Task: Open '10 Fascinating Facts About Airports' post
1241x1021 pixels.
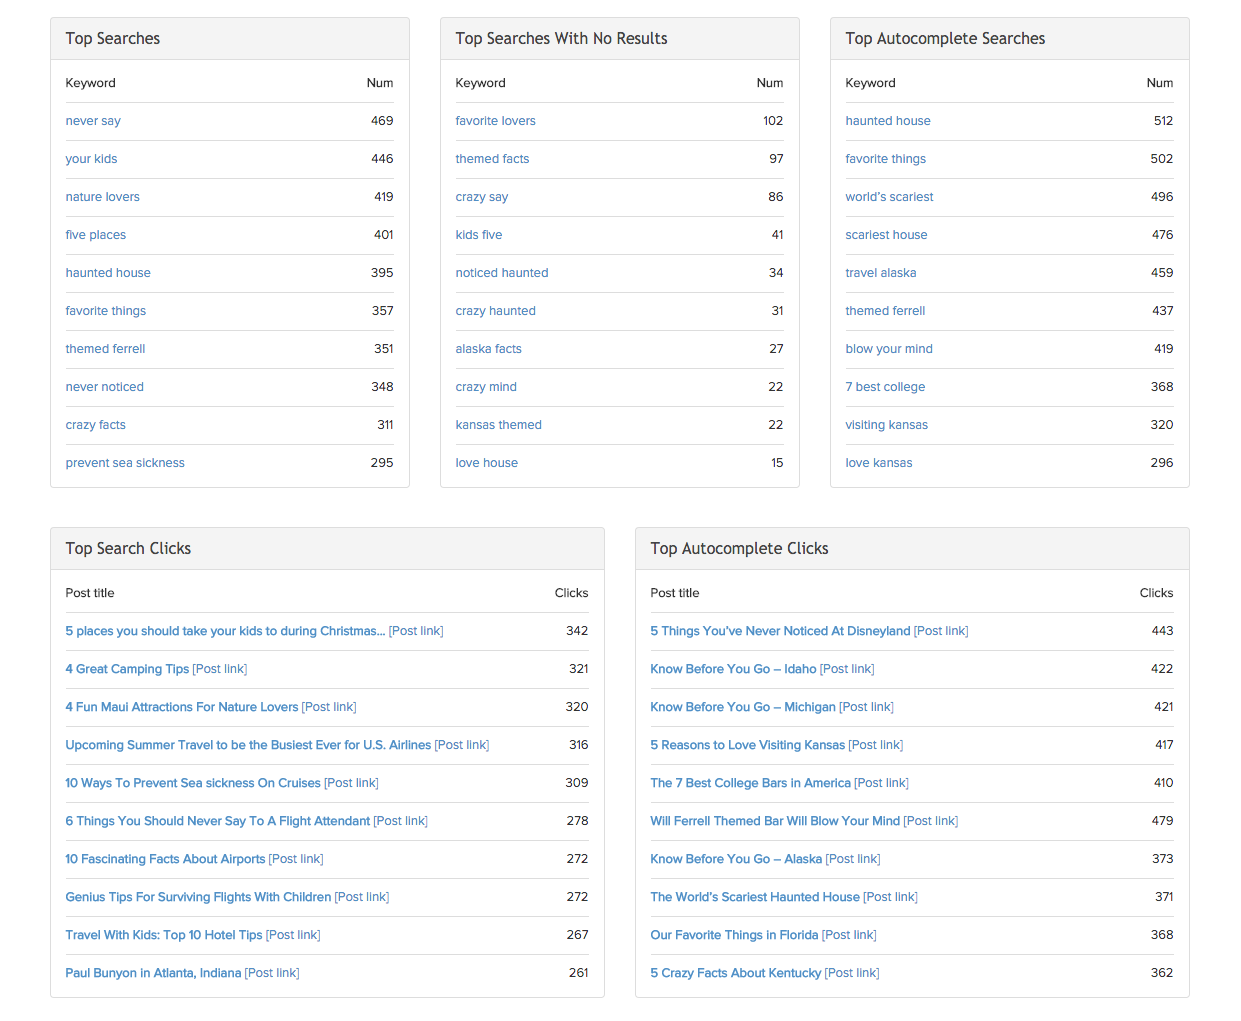Action: point(165,859)
